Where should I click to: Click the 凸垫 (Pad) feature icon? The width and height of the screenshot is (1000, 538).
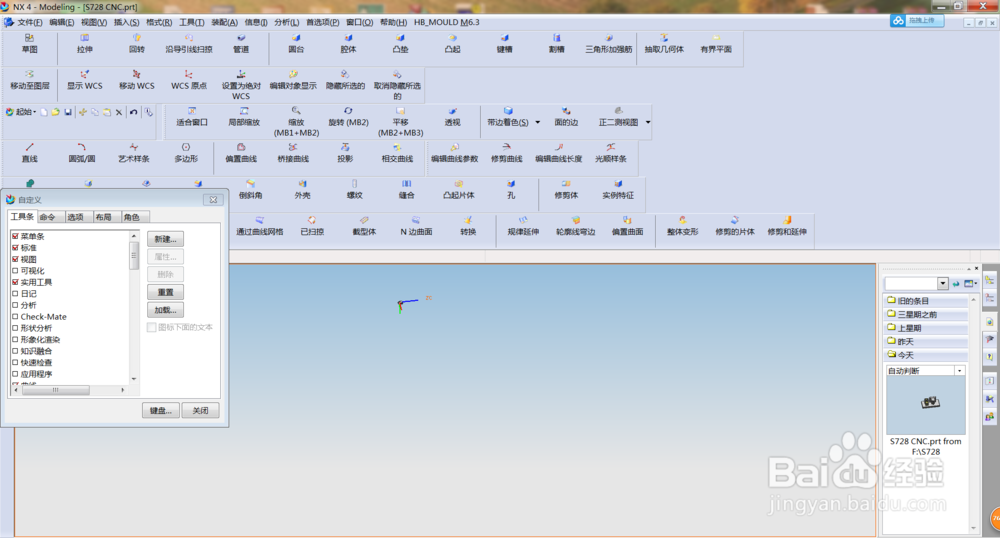pyautogui.click(x=400, y=38)
